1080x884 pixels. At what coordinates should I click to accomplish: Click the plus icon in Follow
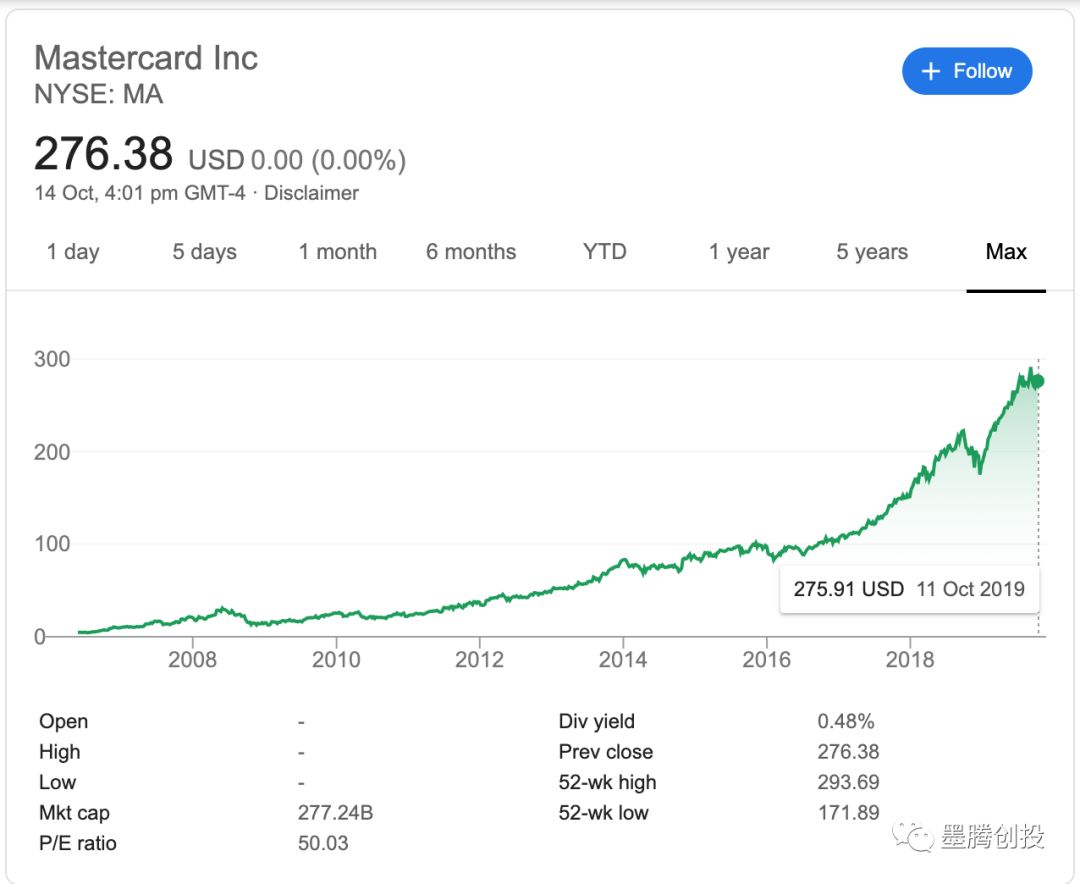931,71
